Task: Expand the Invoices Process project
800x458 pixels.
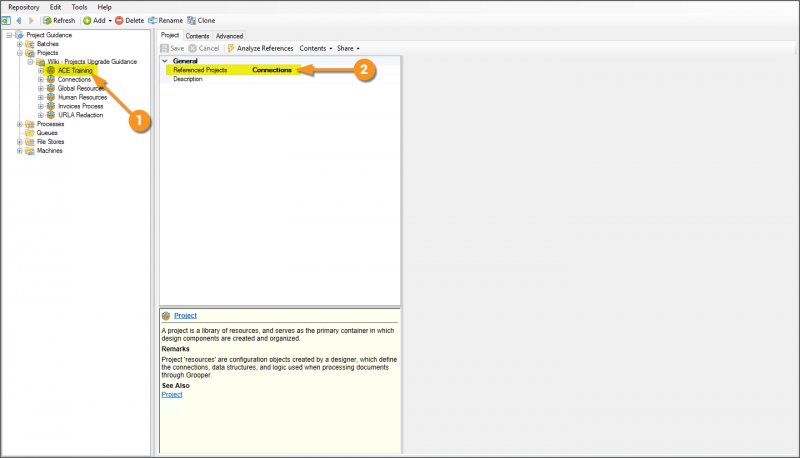Action: click(x=41, y=107)
